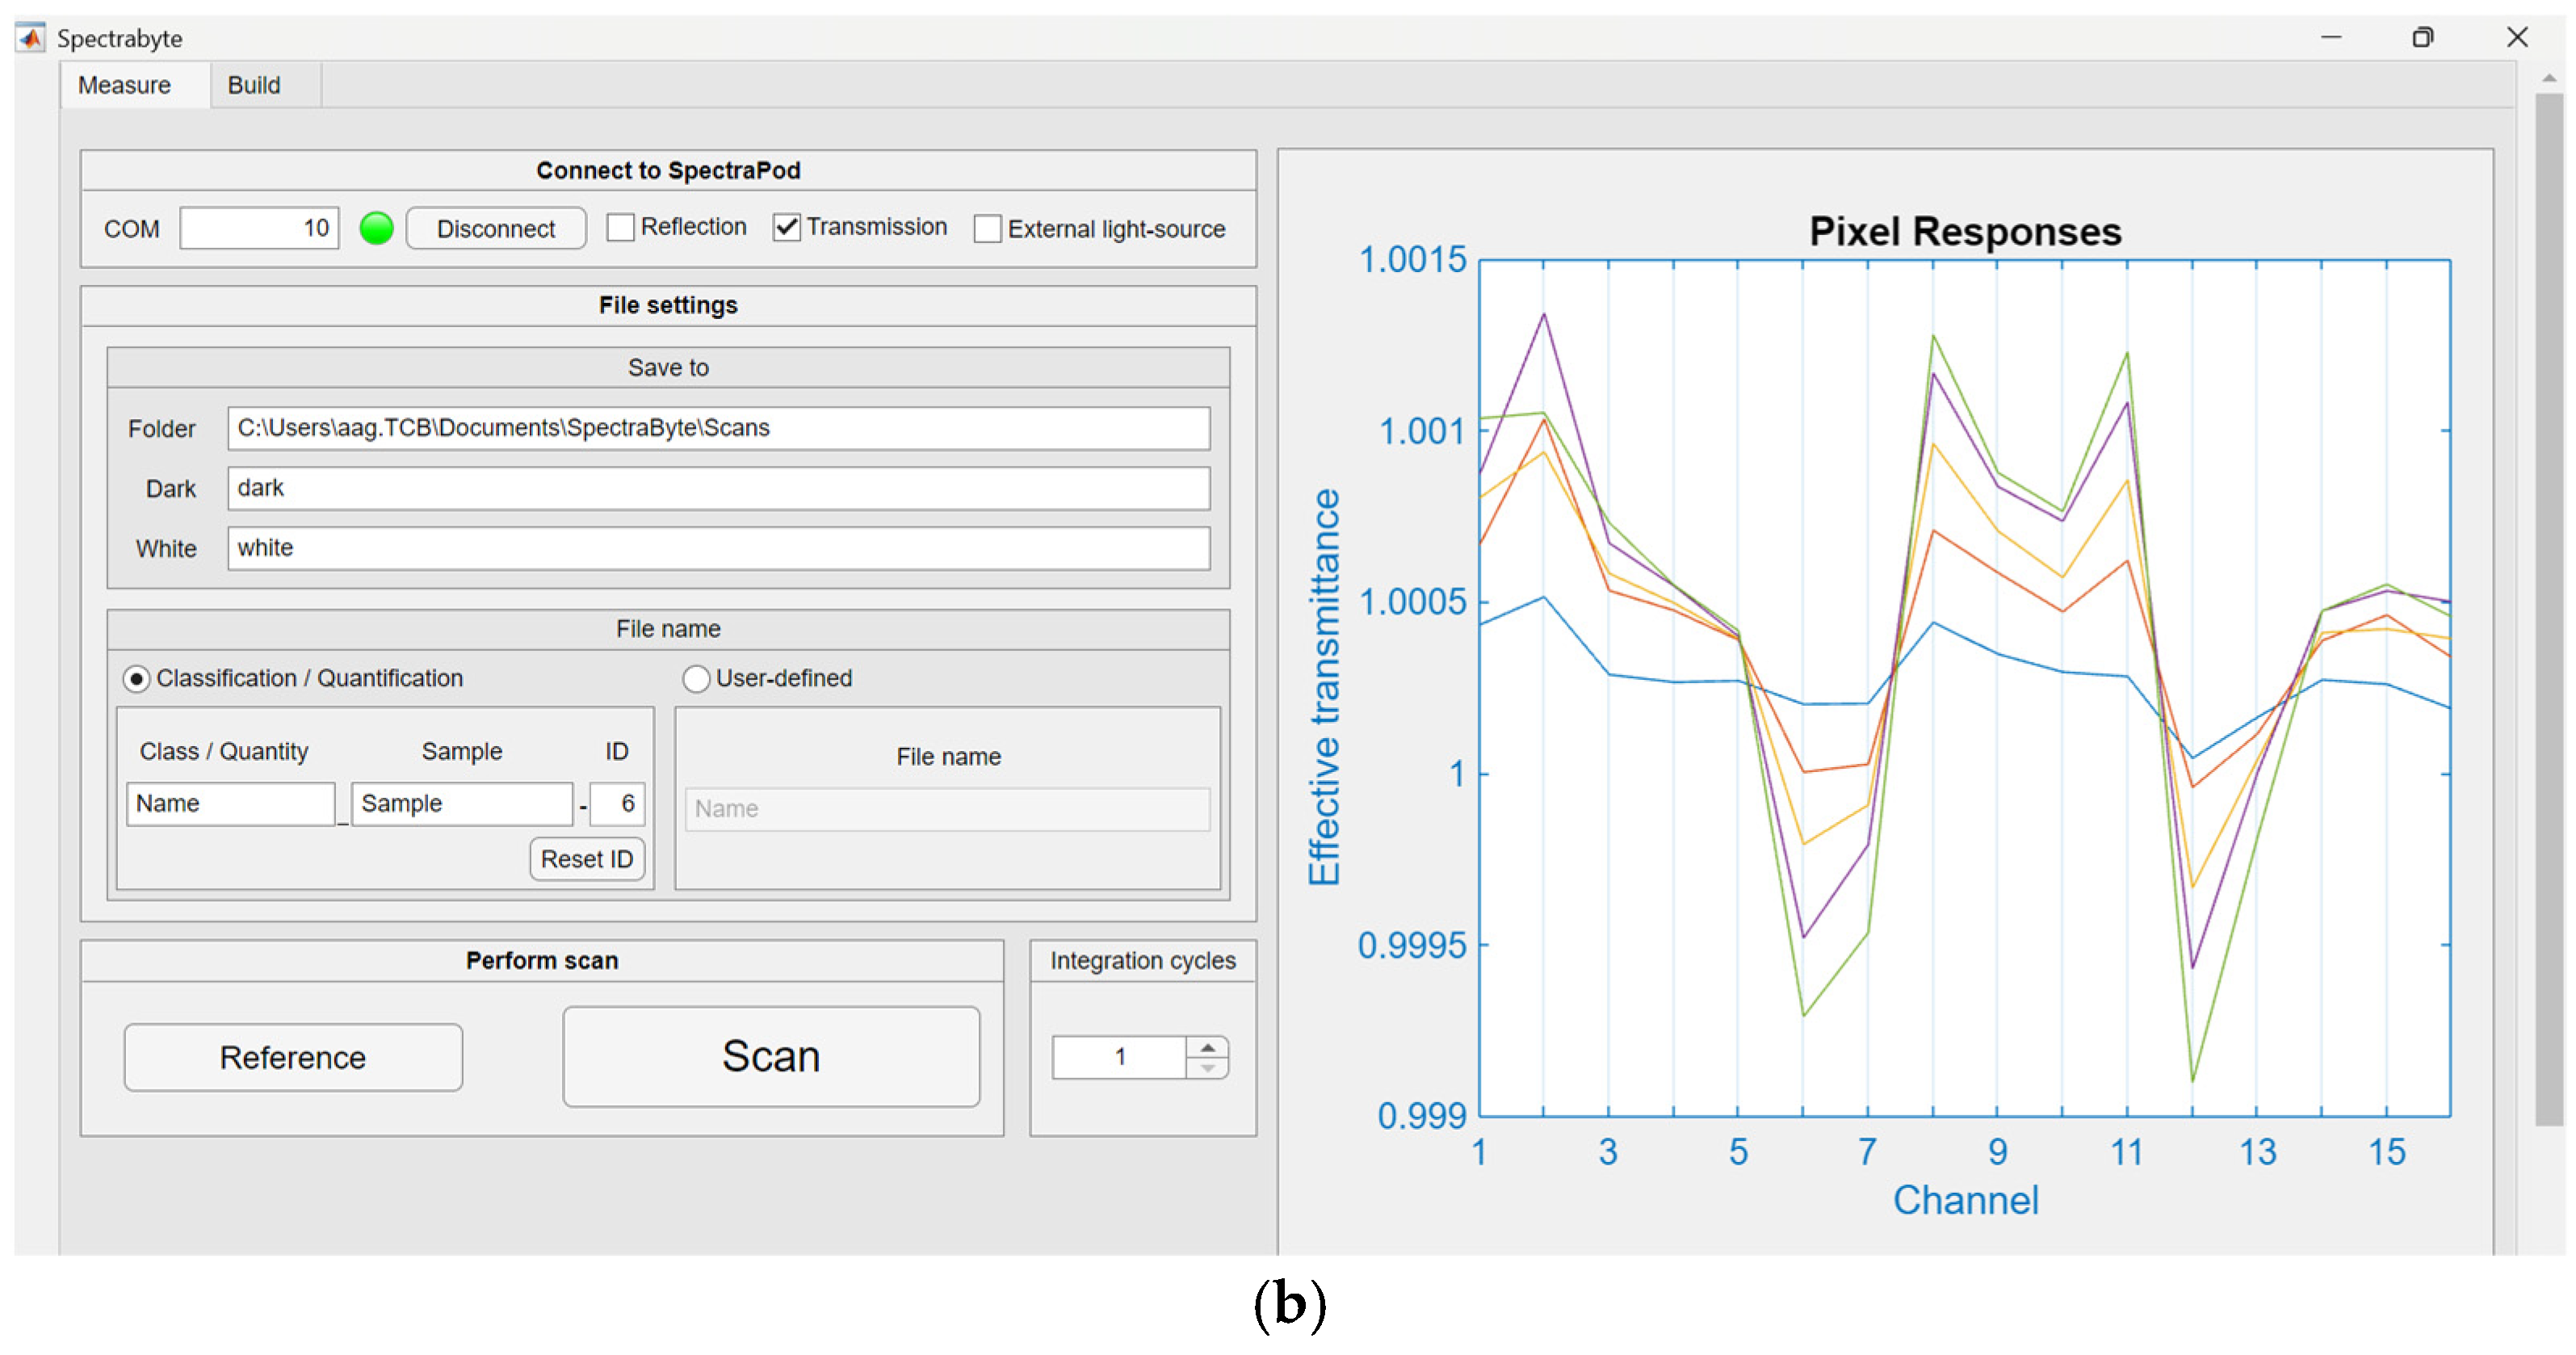Enable the External light-source checkbox
2576x1355 pixels.
[988, 229]
